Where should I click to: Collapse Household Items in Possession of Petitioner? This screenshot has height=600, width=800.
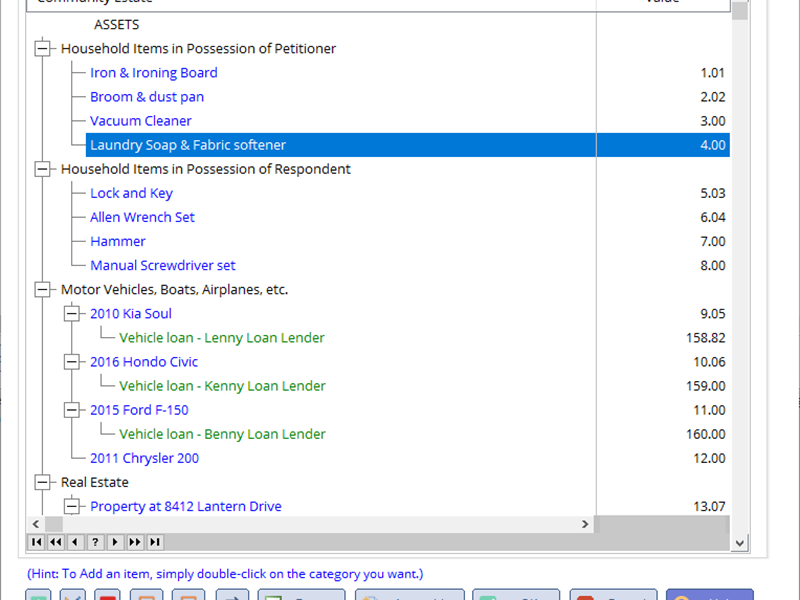coord(42,49)
